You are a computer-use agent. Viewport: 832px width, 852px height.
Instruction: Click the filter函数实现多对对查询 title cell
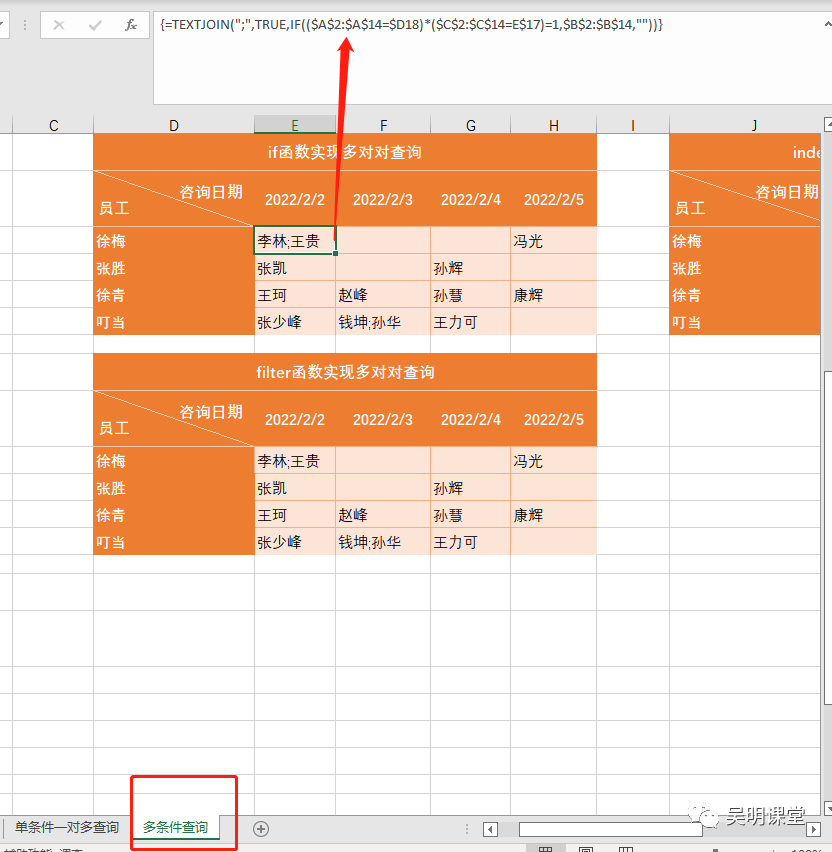(345, 372)
